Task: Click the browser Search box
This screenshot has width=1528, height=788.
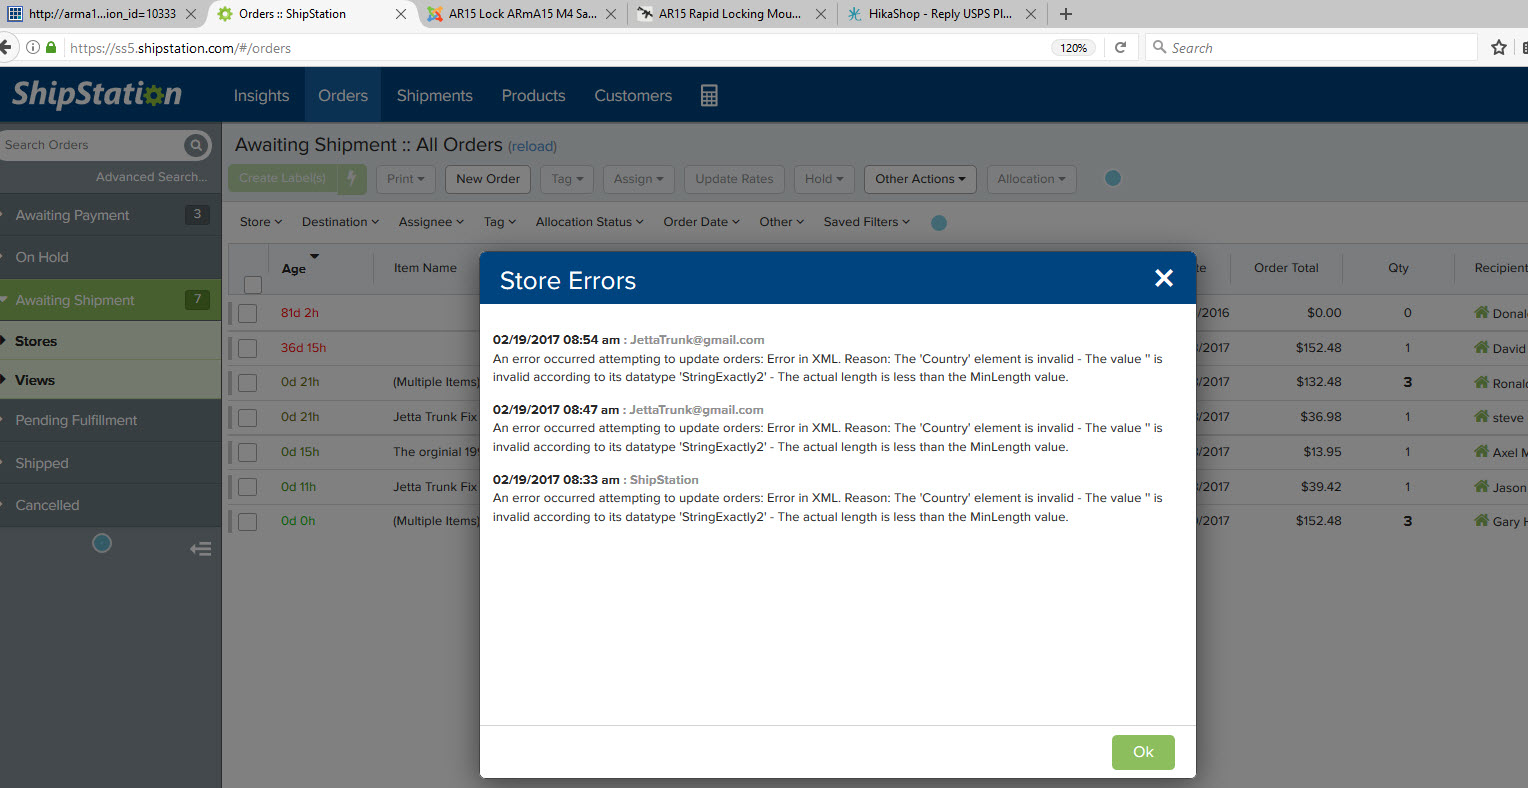Action: coord(1310,47)
